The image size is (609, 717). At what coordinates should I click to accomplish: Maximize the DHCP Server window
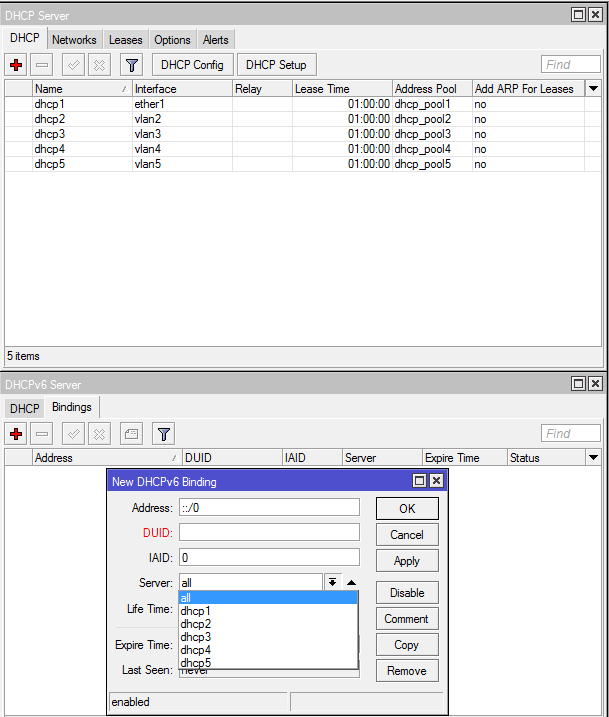pyautogui.click(x=578, y=15)
